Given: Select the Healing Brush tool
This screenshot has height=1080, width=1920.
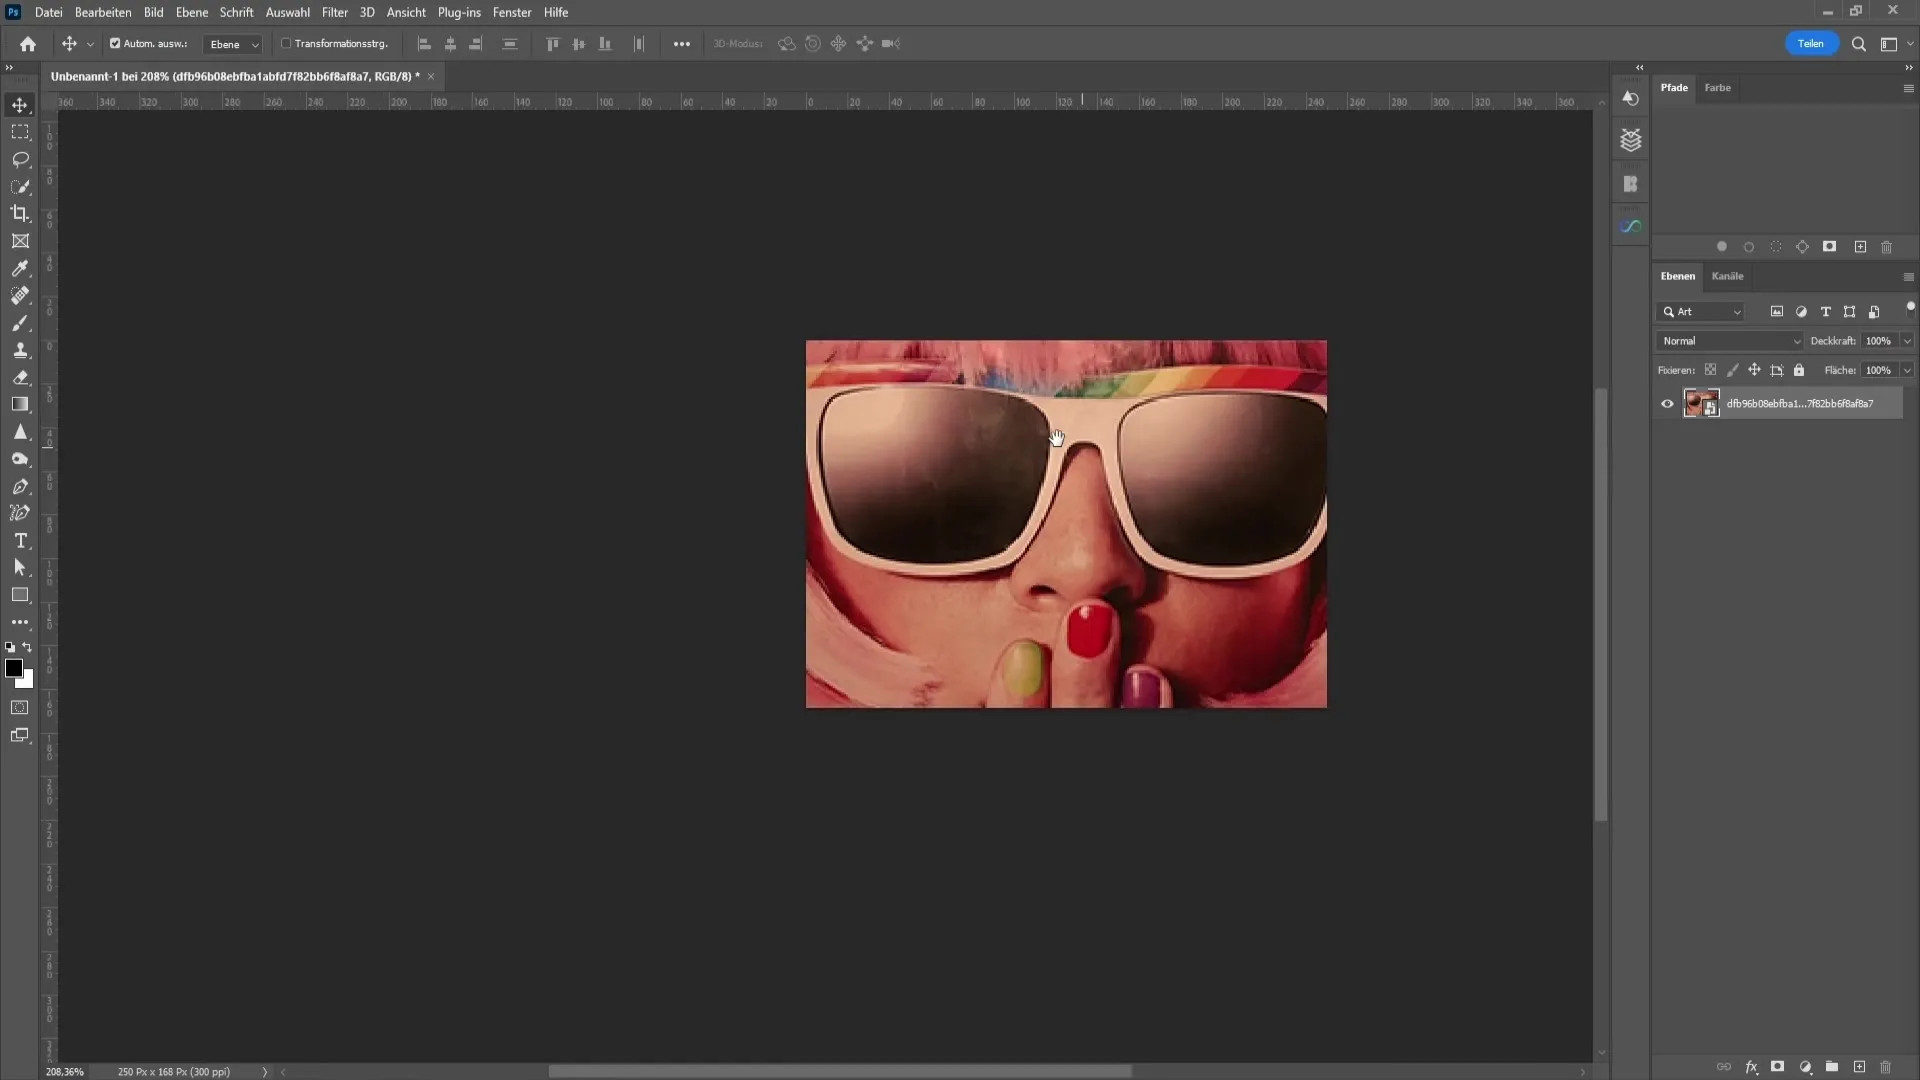Looking at the screenshot, I should tap(20, 295).
